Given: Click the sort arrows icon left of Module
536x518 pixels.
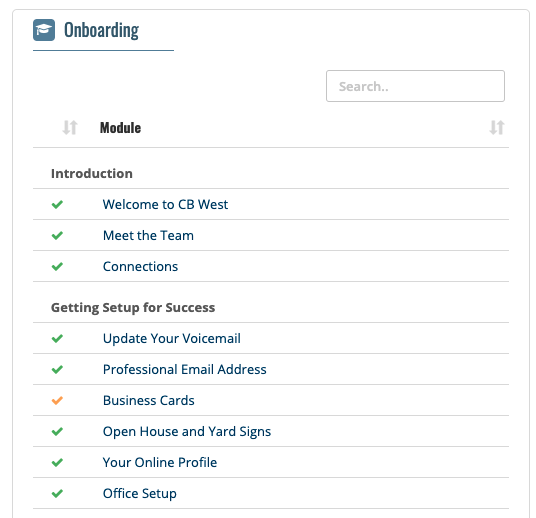Looking at the screenshot, I should coord(70,128).
